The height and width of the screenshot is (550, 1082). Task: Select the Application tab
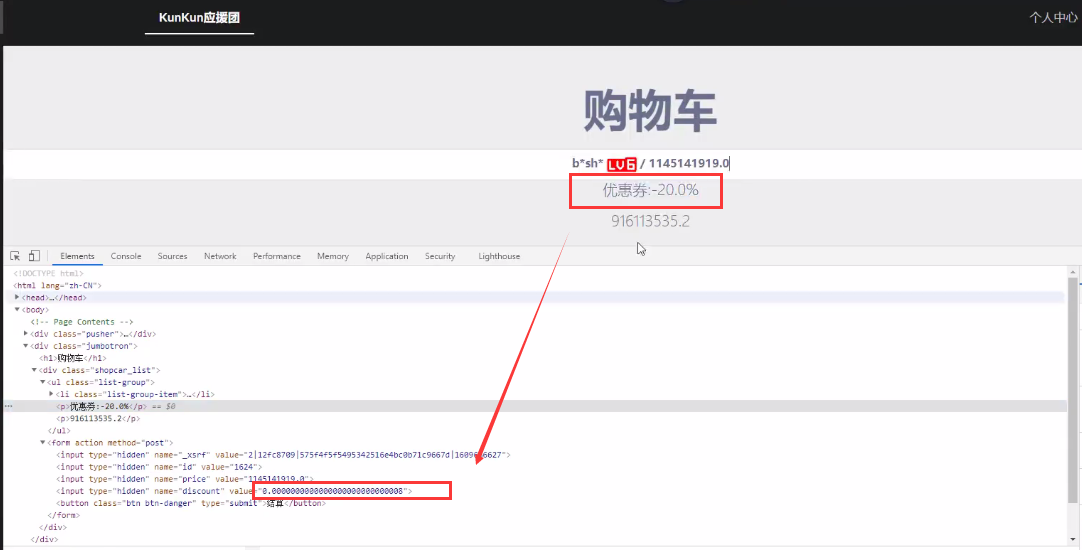coord(386,256)
